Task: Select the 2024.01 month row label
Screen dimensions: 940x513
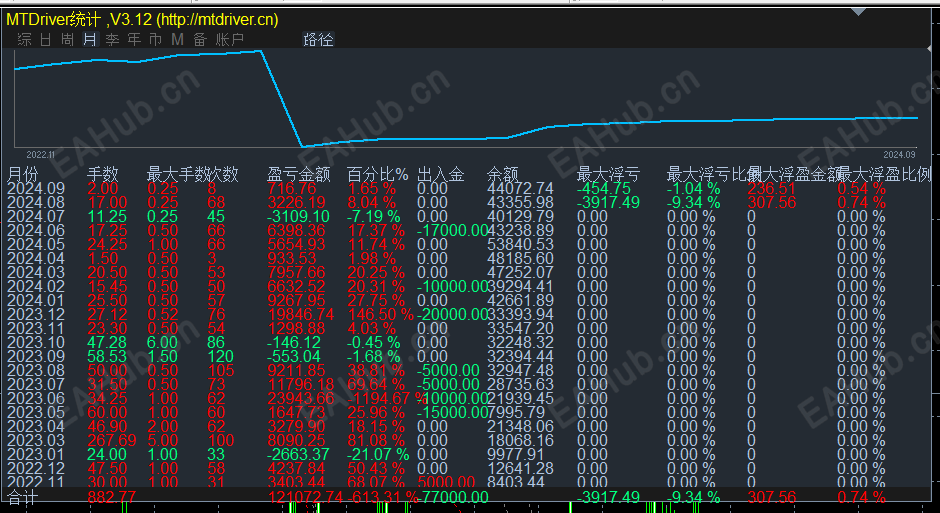Action: click(36, 301)
